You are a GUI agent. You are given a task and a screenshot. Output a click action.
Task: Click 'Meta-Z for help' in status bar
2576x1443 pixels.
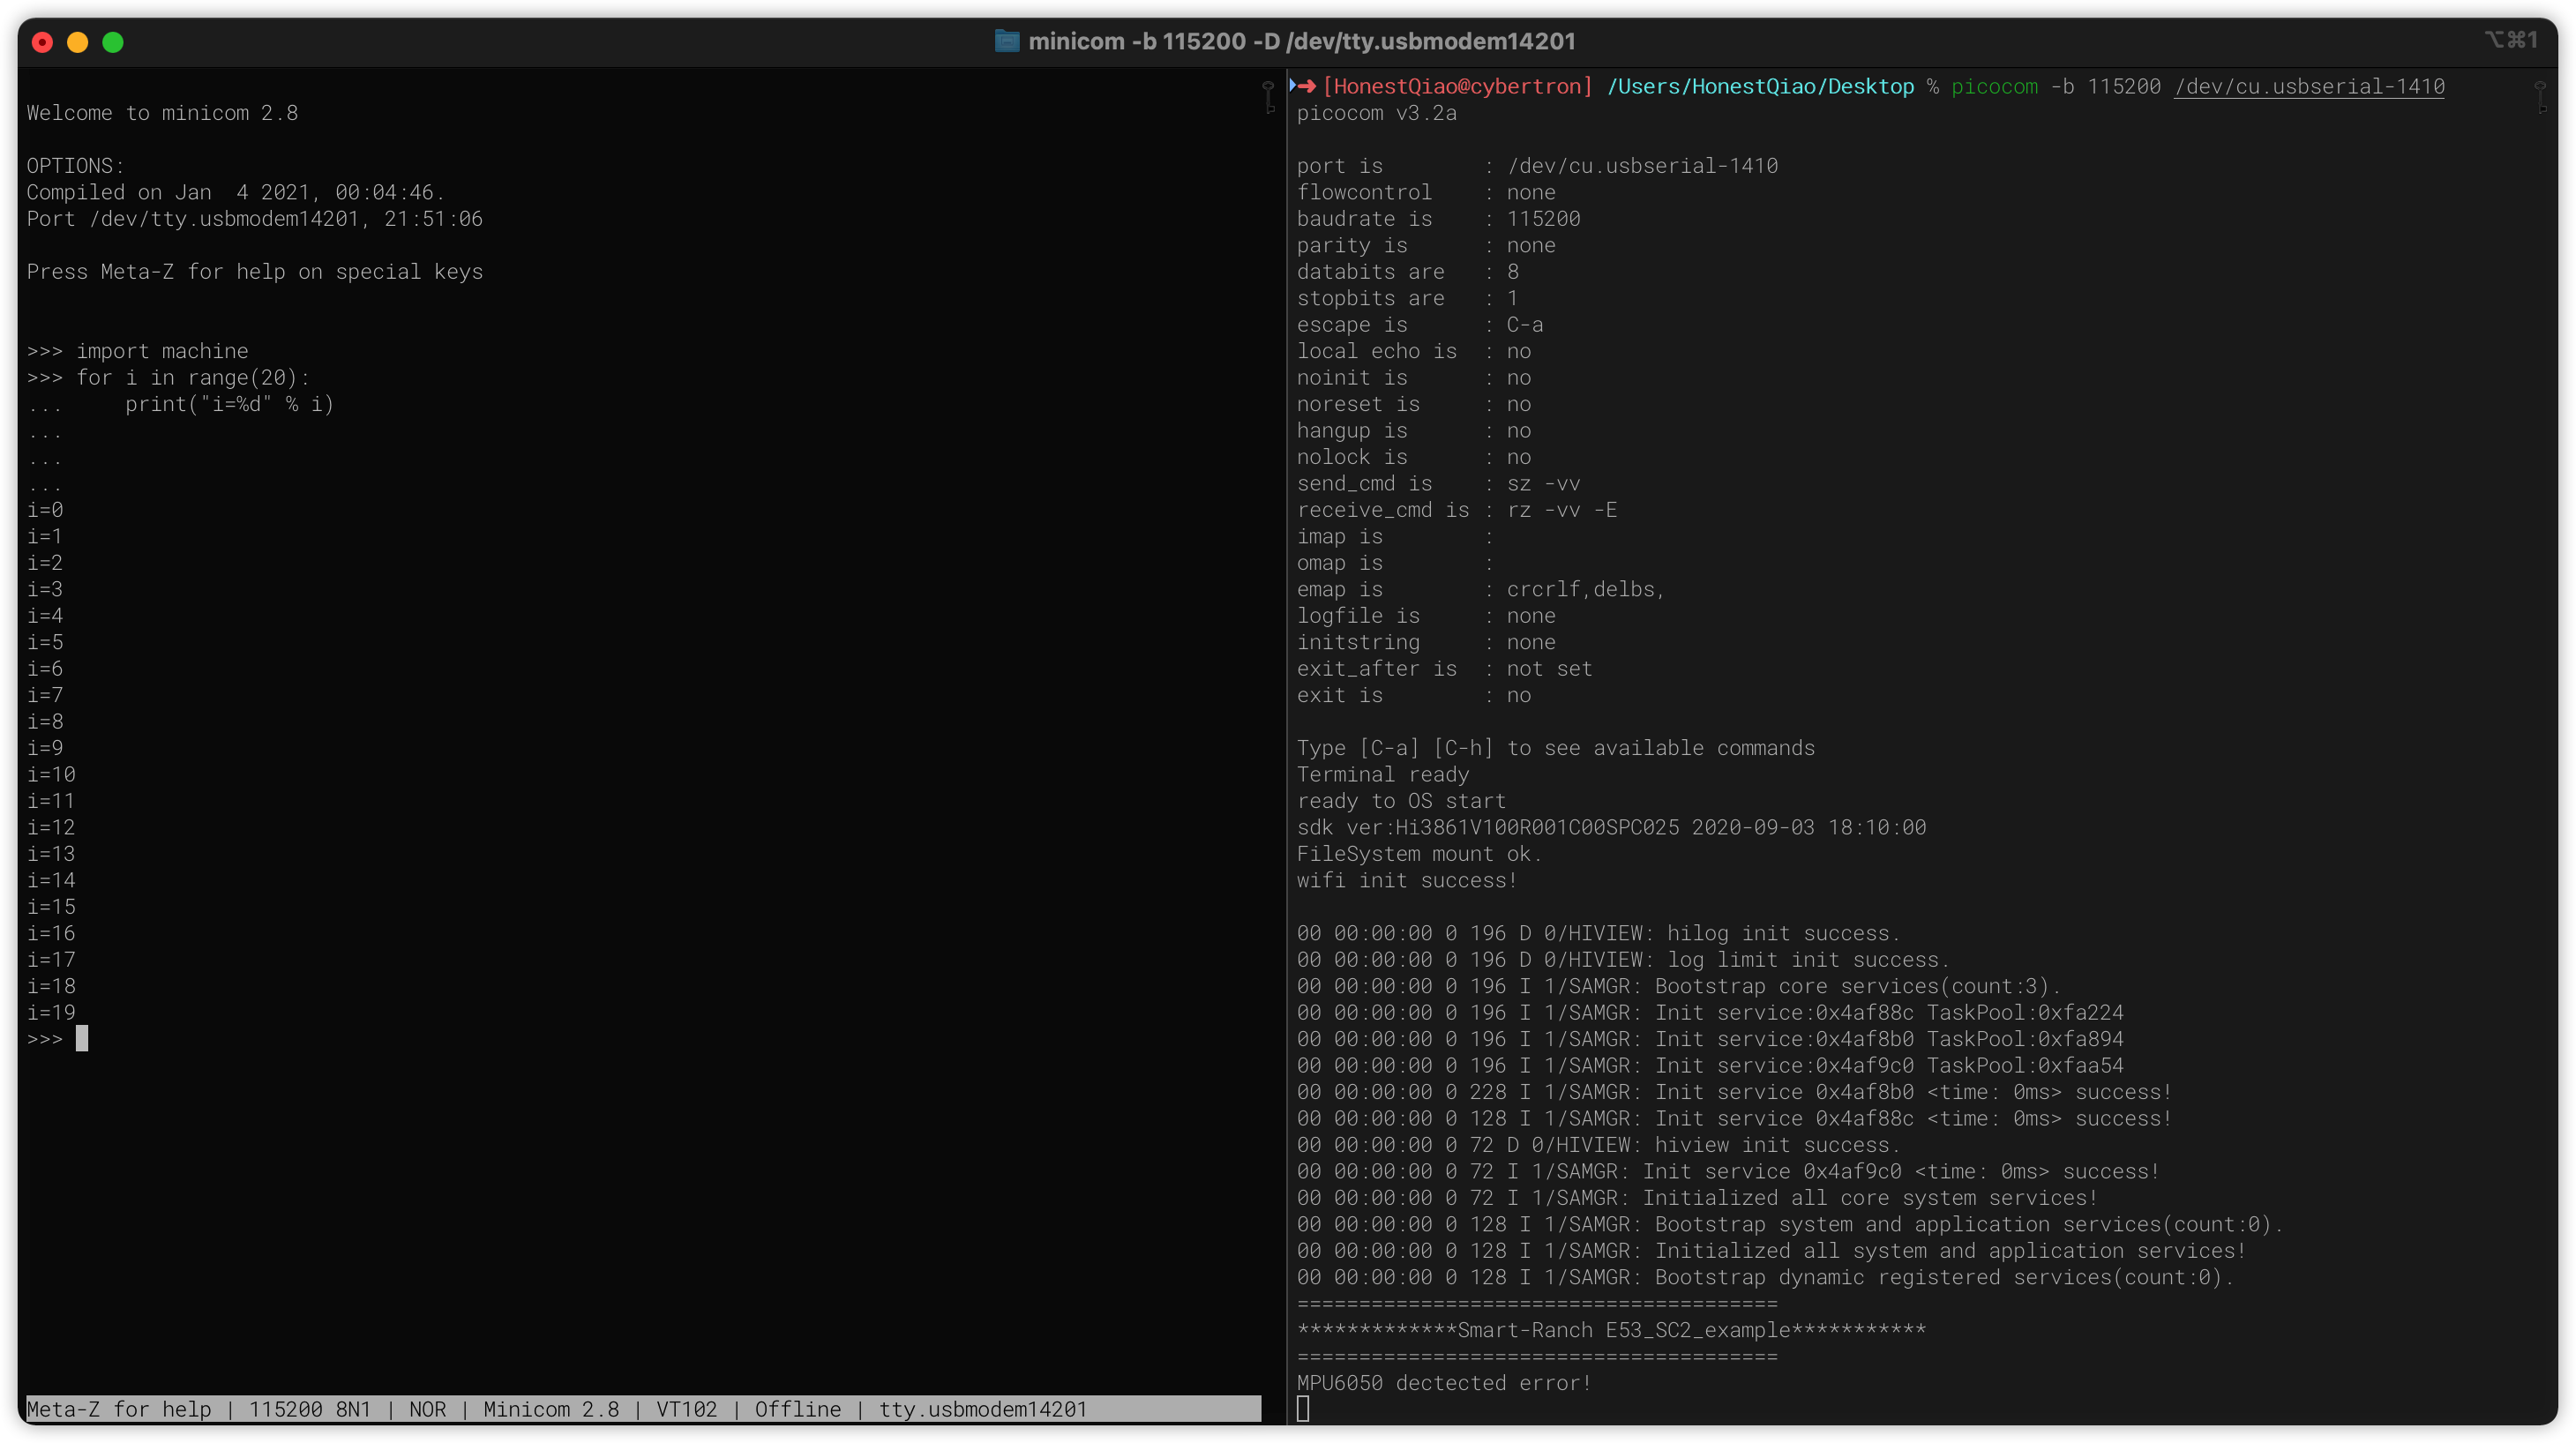(119, 1410)
